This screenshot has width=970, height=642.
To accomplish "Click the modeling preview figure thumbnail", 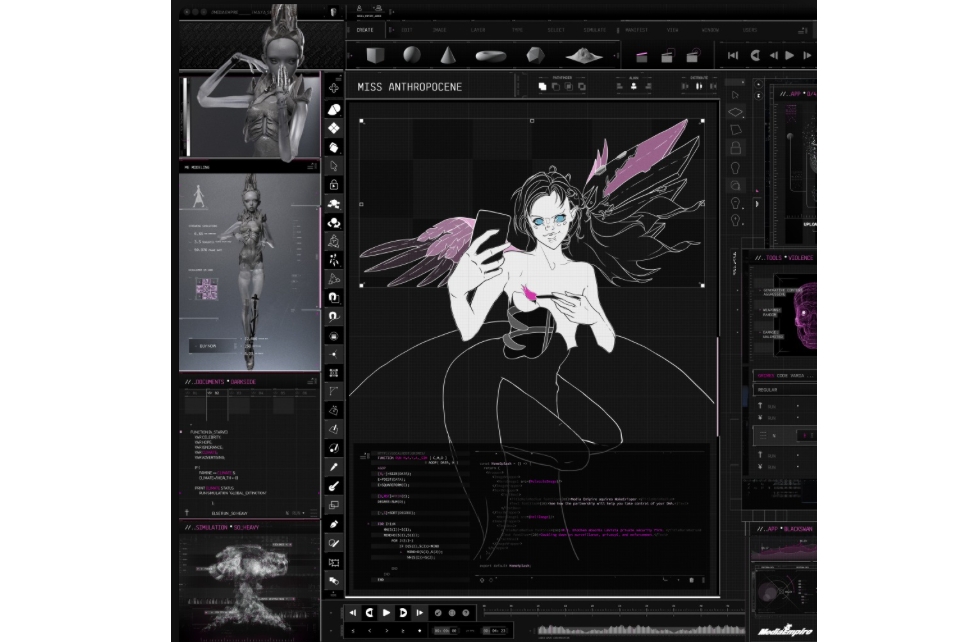I will coord(250,272).
